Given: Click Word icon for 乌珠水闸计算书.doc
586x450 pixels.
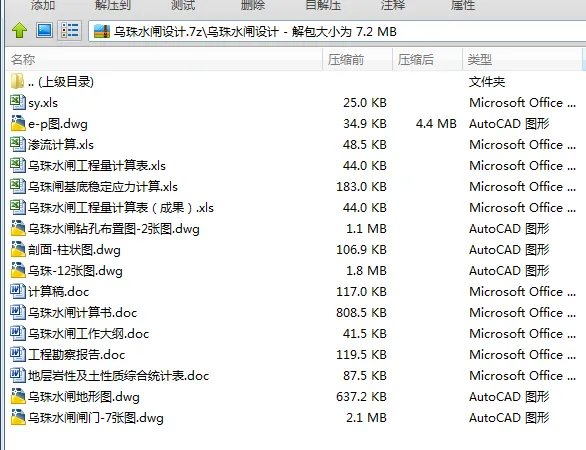Looking at the screenshot, I should (18, 312).
